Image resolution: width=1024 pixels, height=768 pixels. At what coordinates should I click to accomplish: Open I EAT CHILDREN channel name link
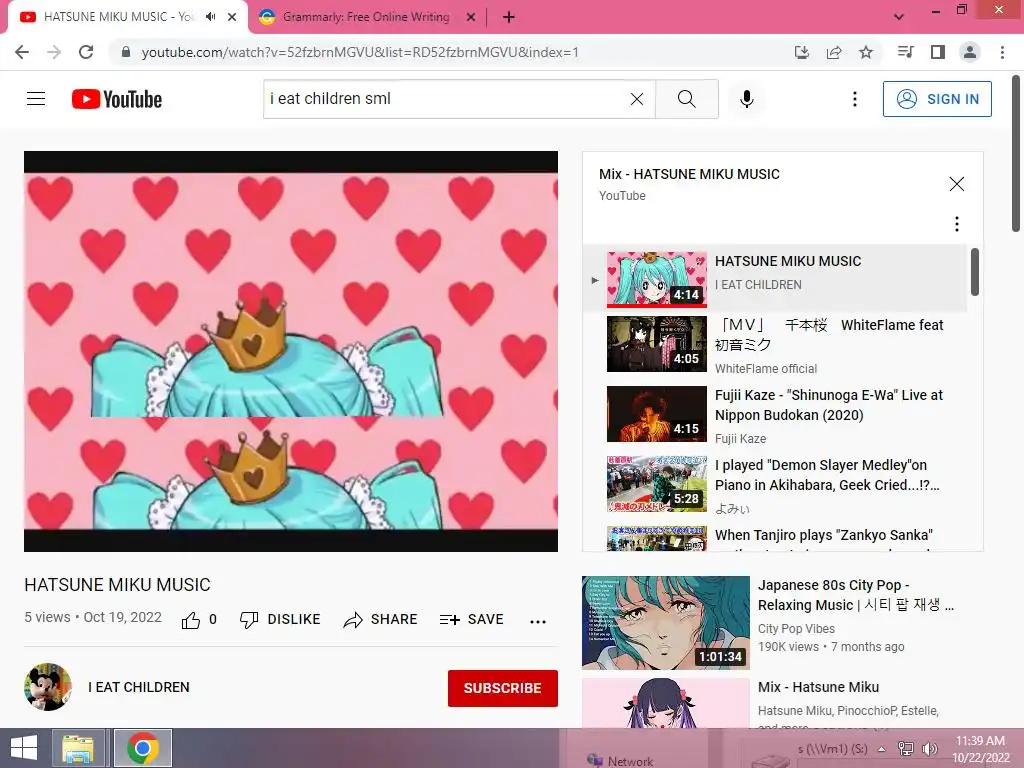pyautogui.click(x=139, y=687)
